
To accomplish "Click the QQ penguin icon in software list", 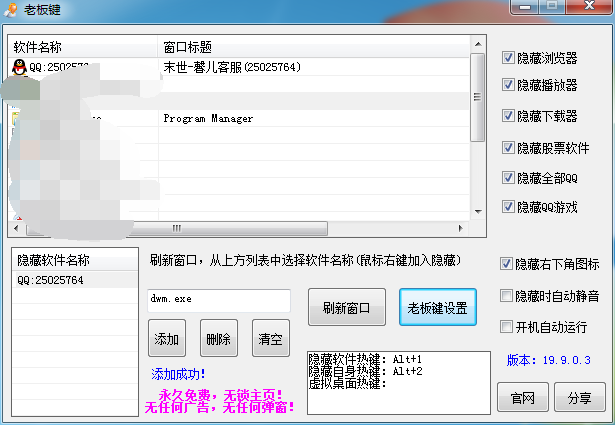I will (19, 67).
